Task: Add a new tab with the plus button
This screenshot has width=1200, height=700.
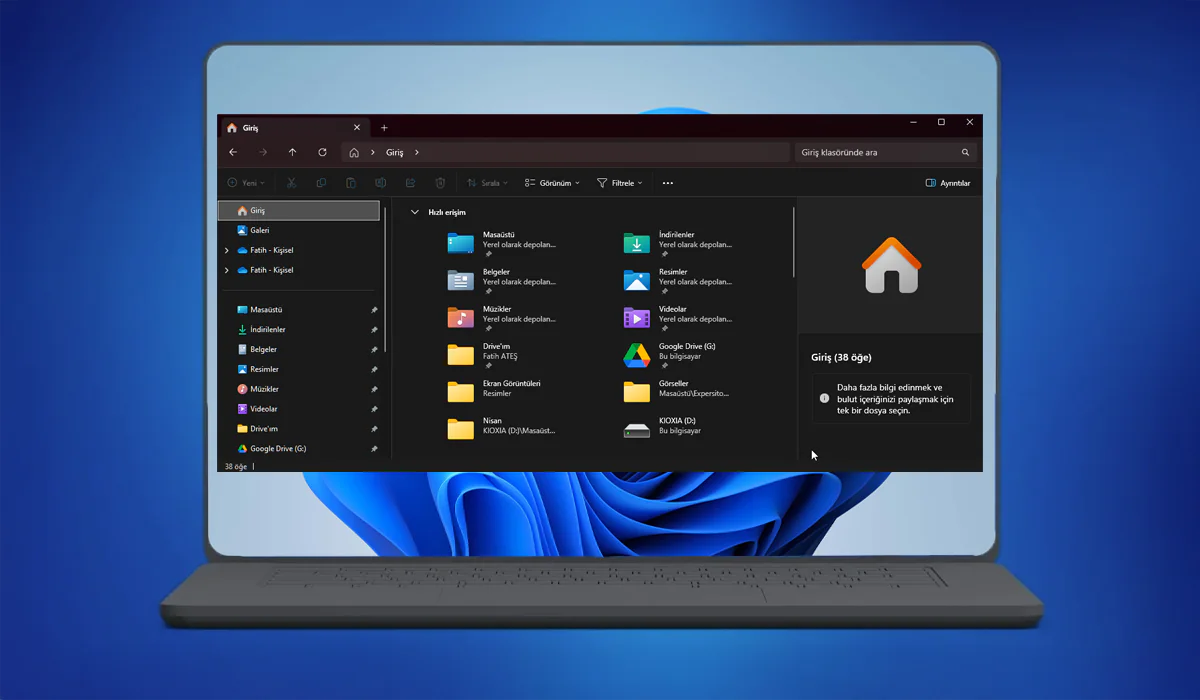Action: coord(384,127)
